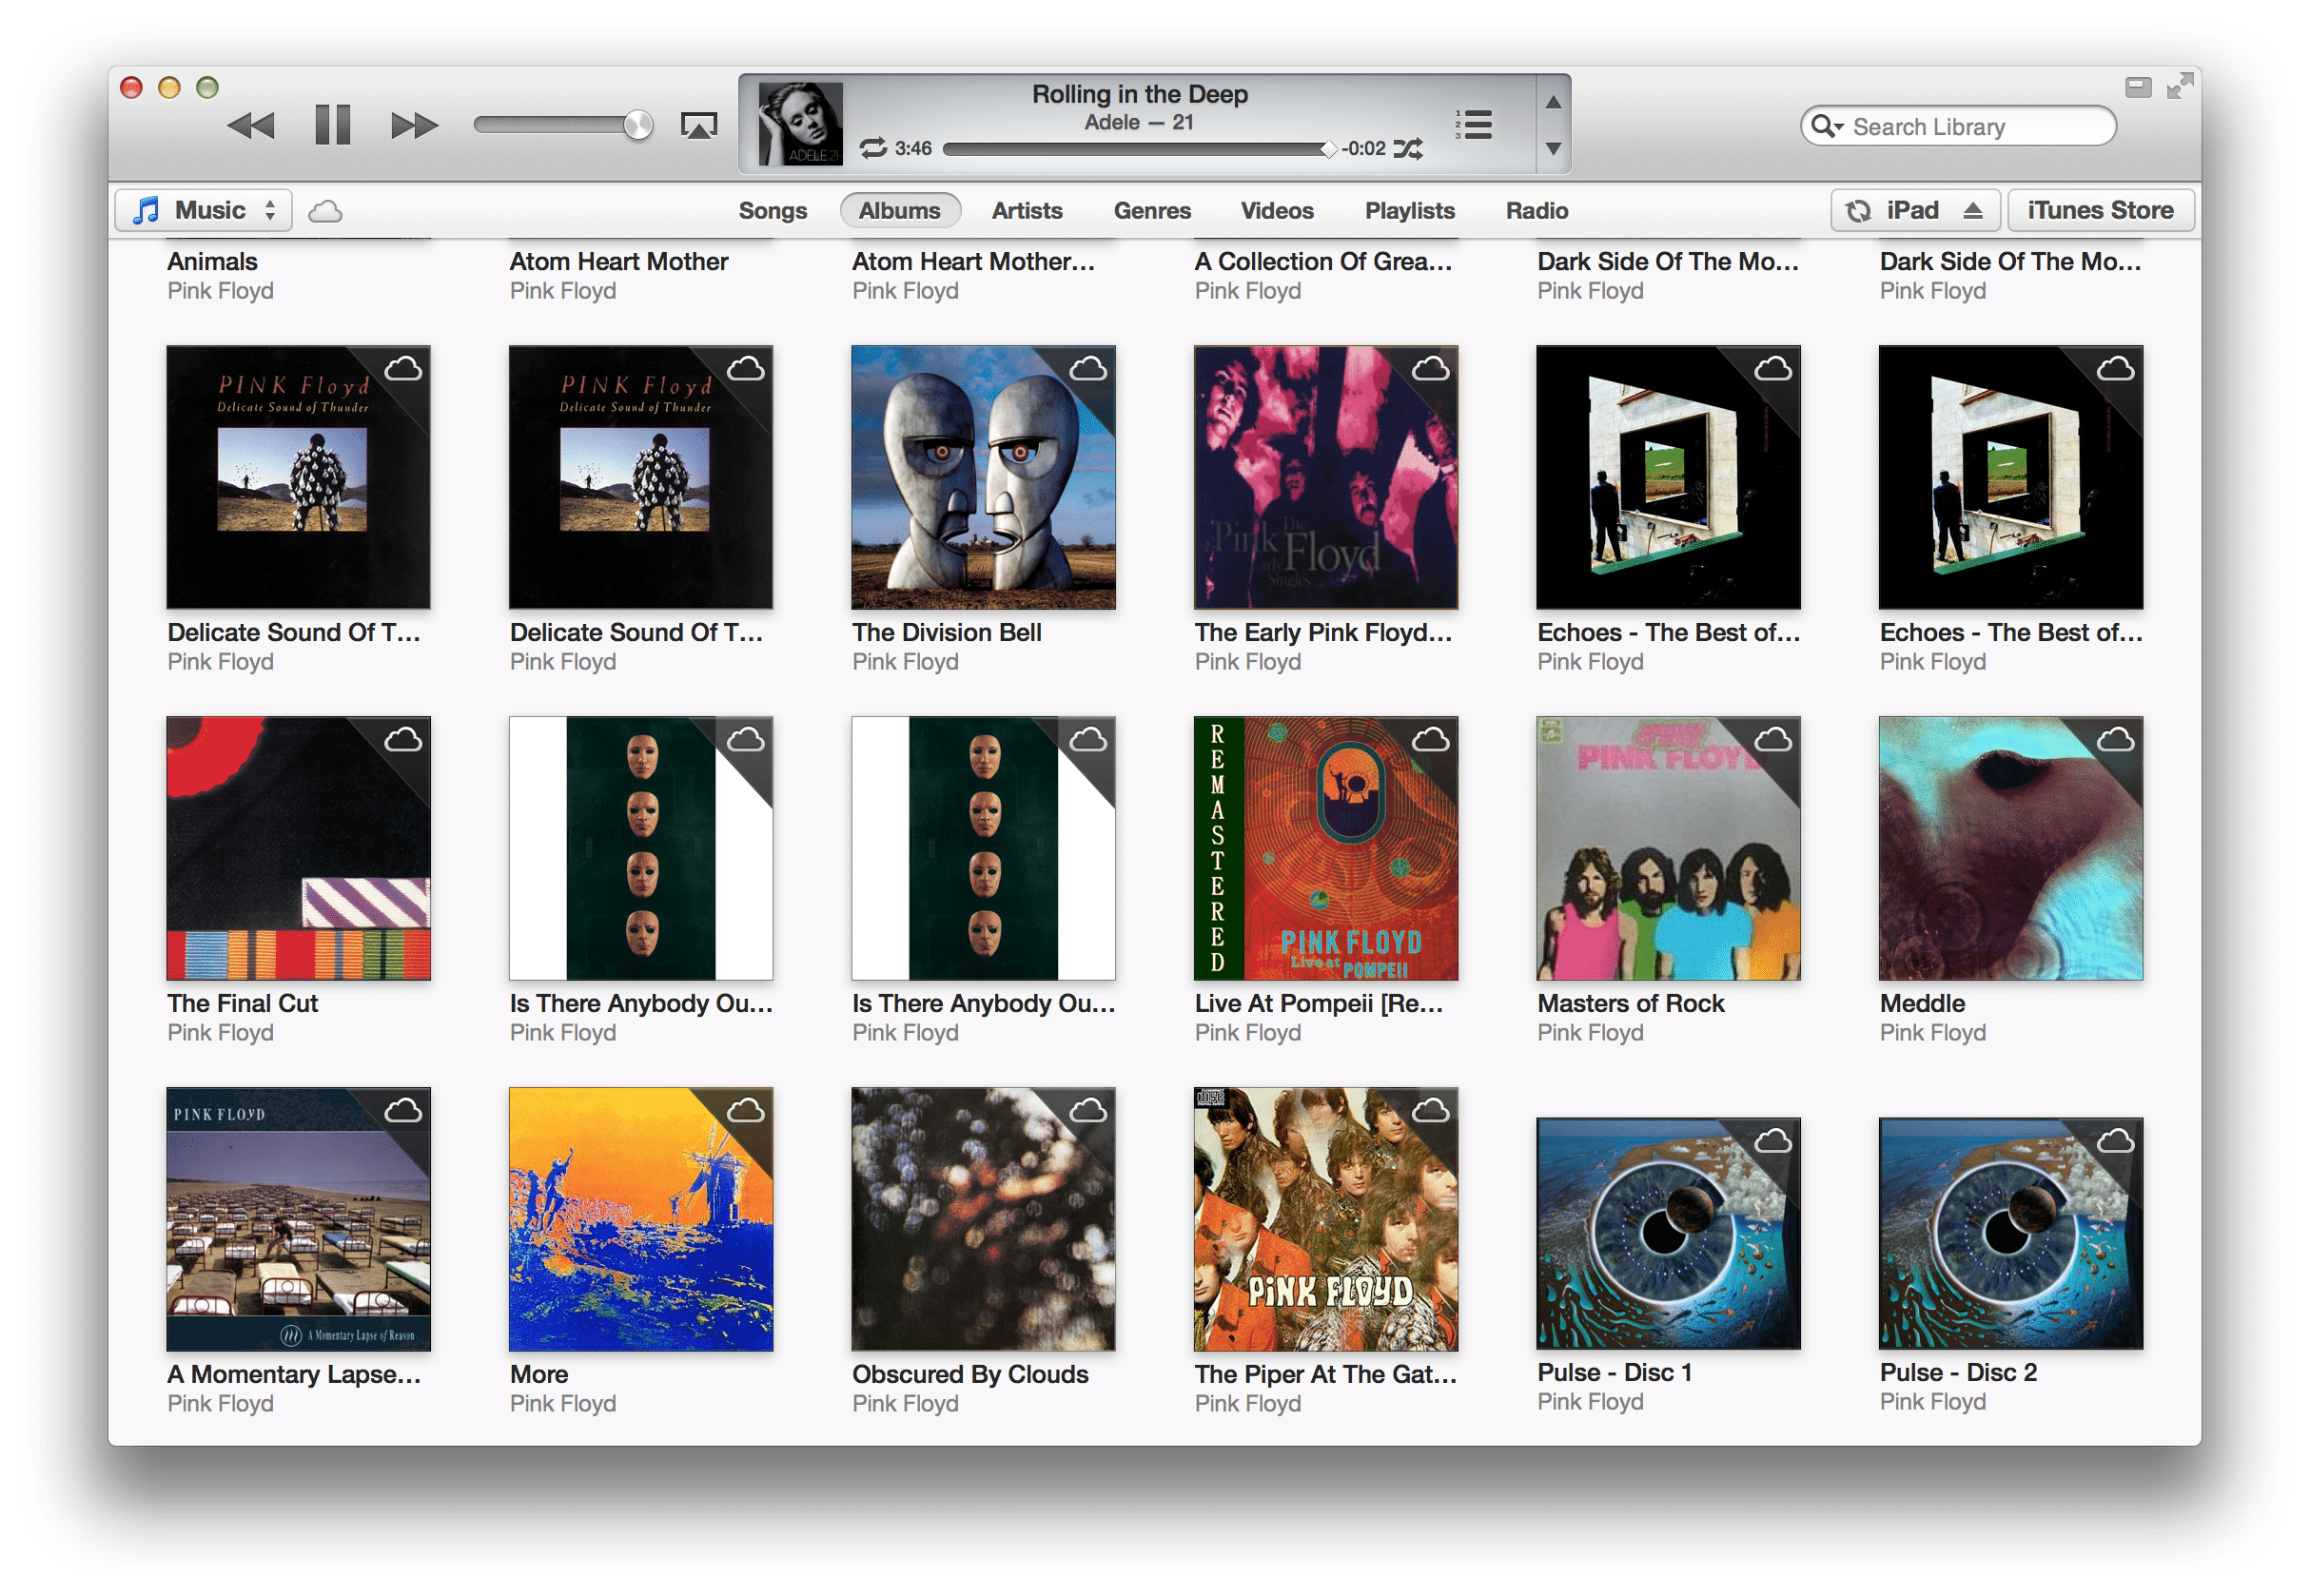Open the Radio tab
Screen dimensions: 2310x1596
tap(1536, 210)
